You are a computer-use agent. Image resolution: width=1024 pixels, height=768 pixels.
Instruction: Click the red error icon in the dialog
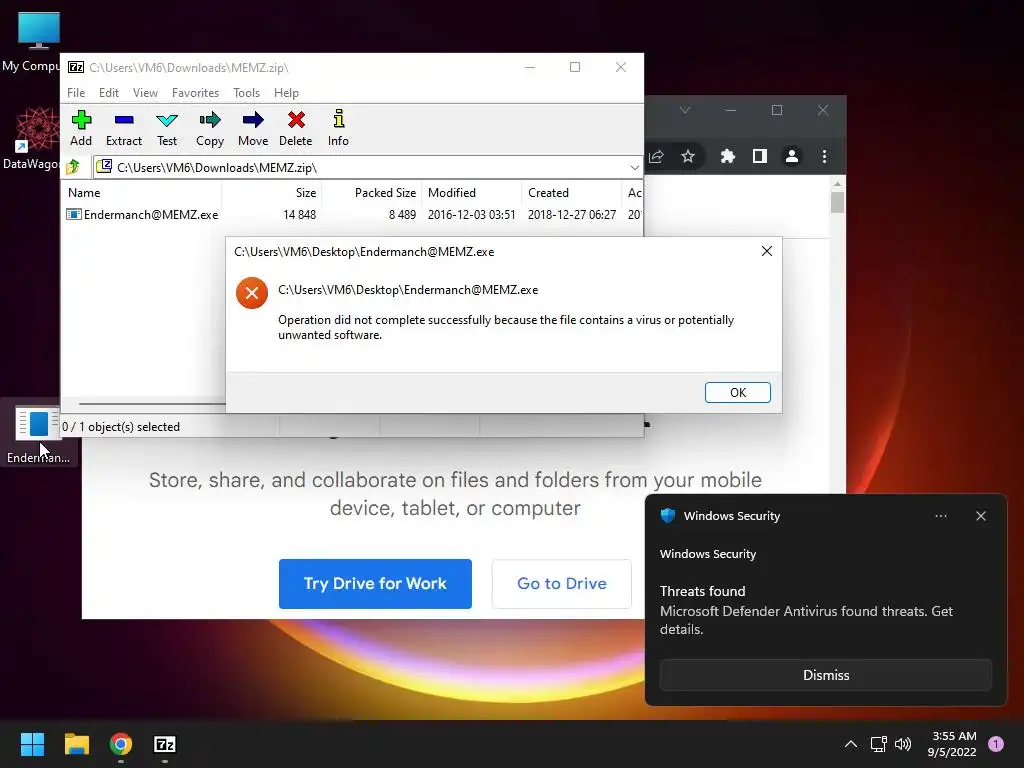[x=252, y=293]
